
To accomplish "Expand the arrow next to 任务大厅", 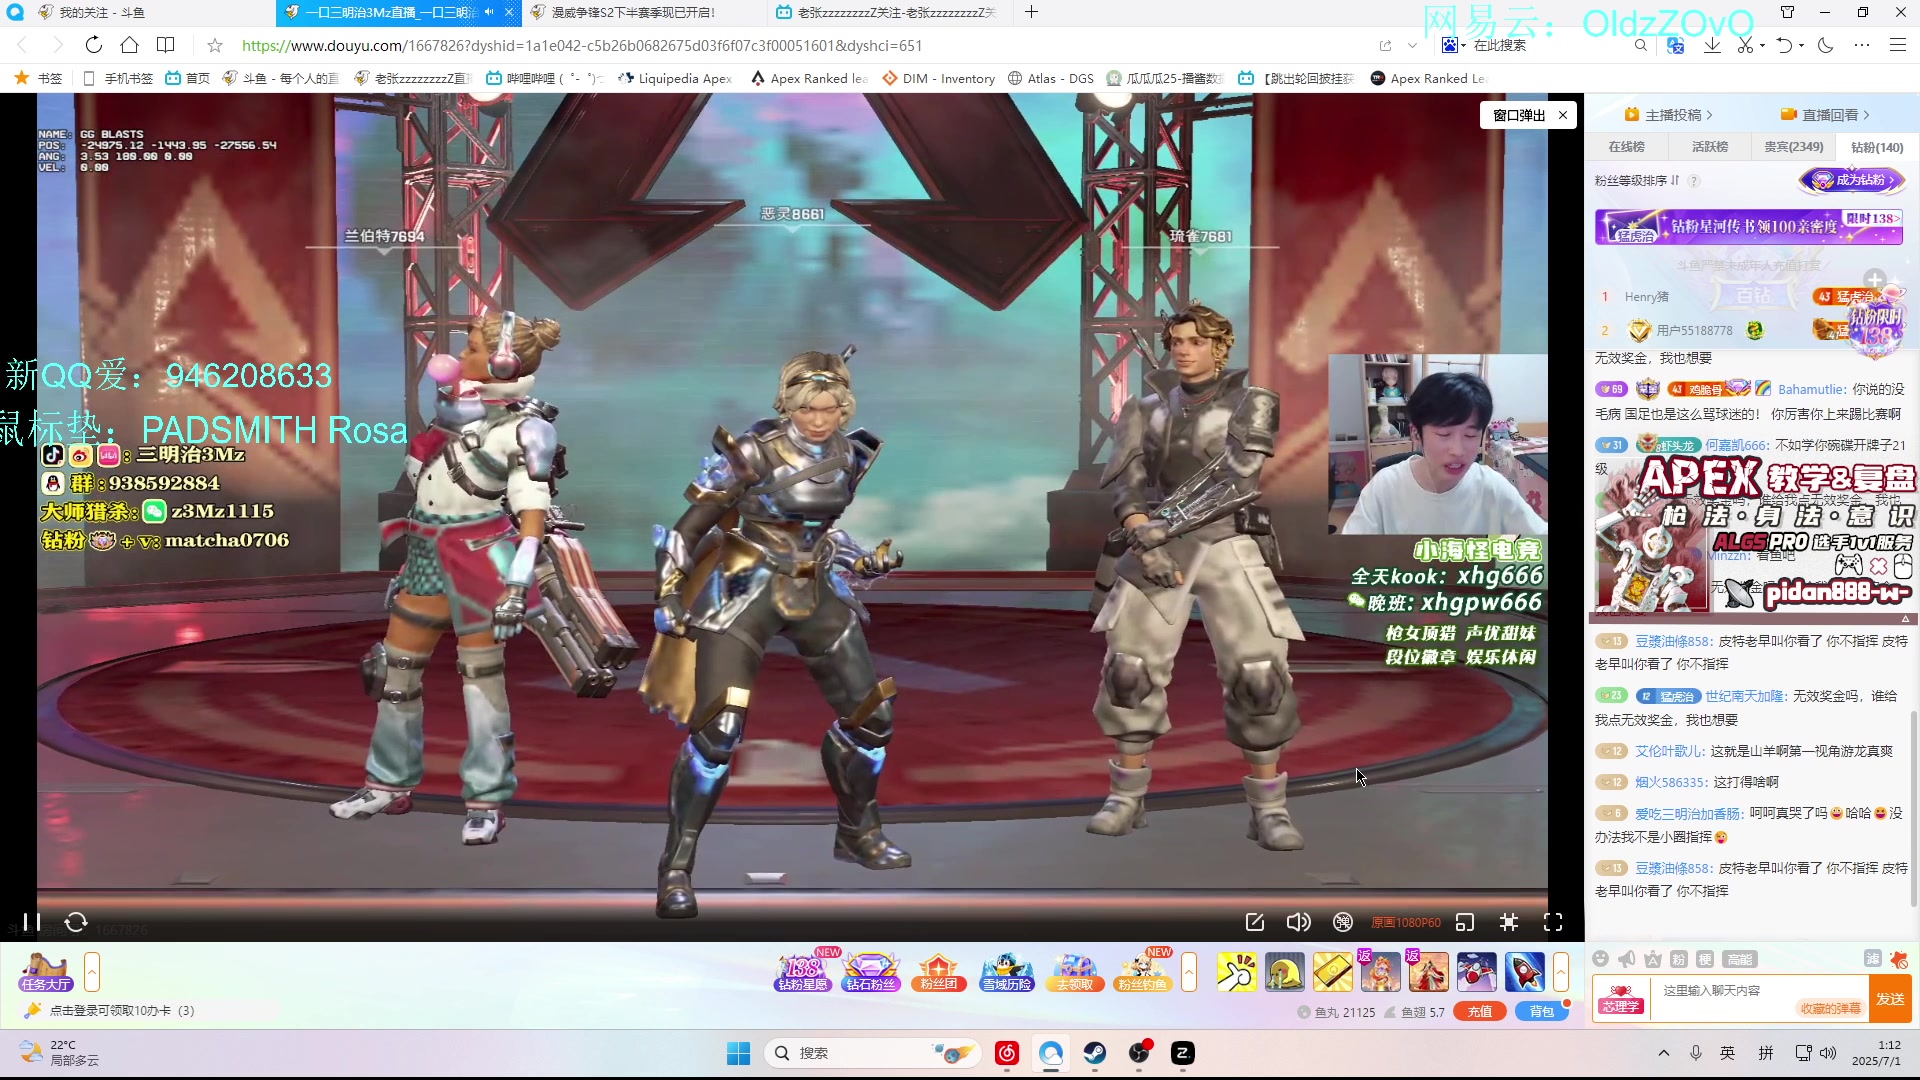I will [x=92, y=972].
